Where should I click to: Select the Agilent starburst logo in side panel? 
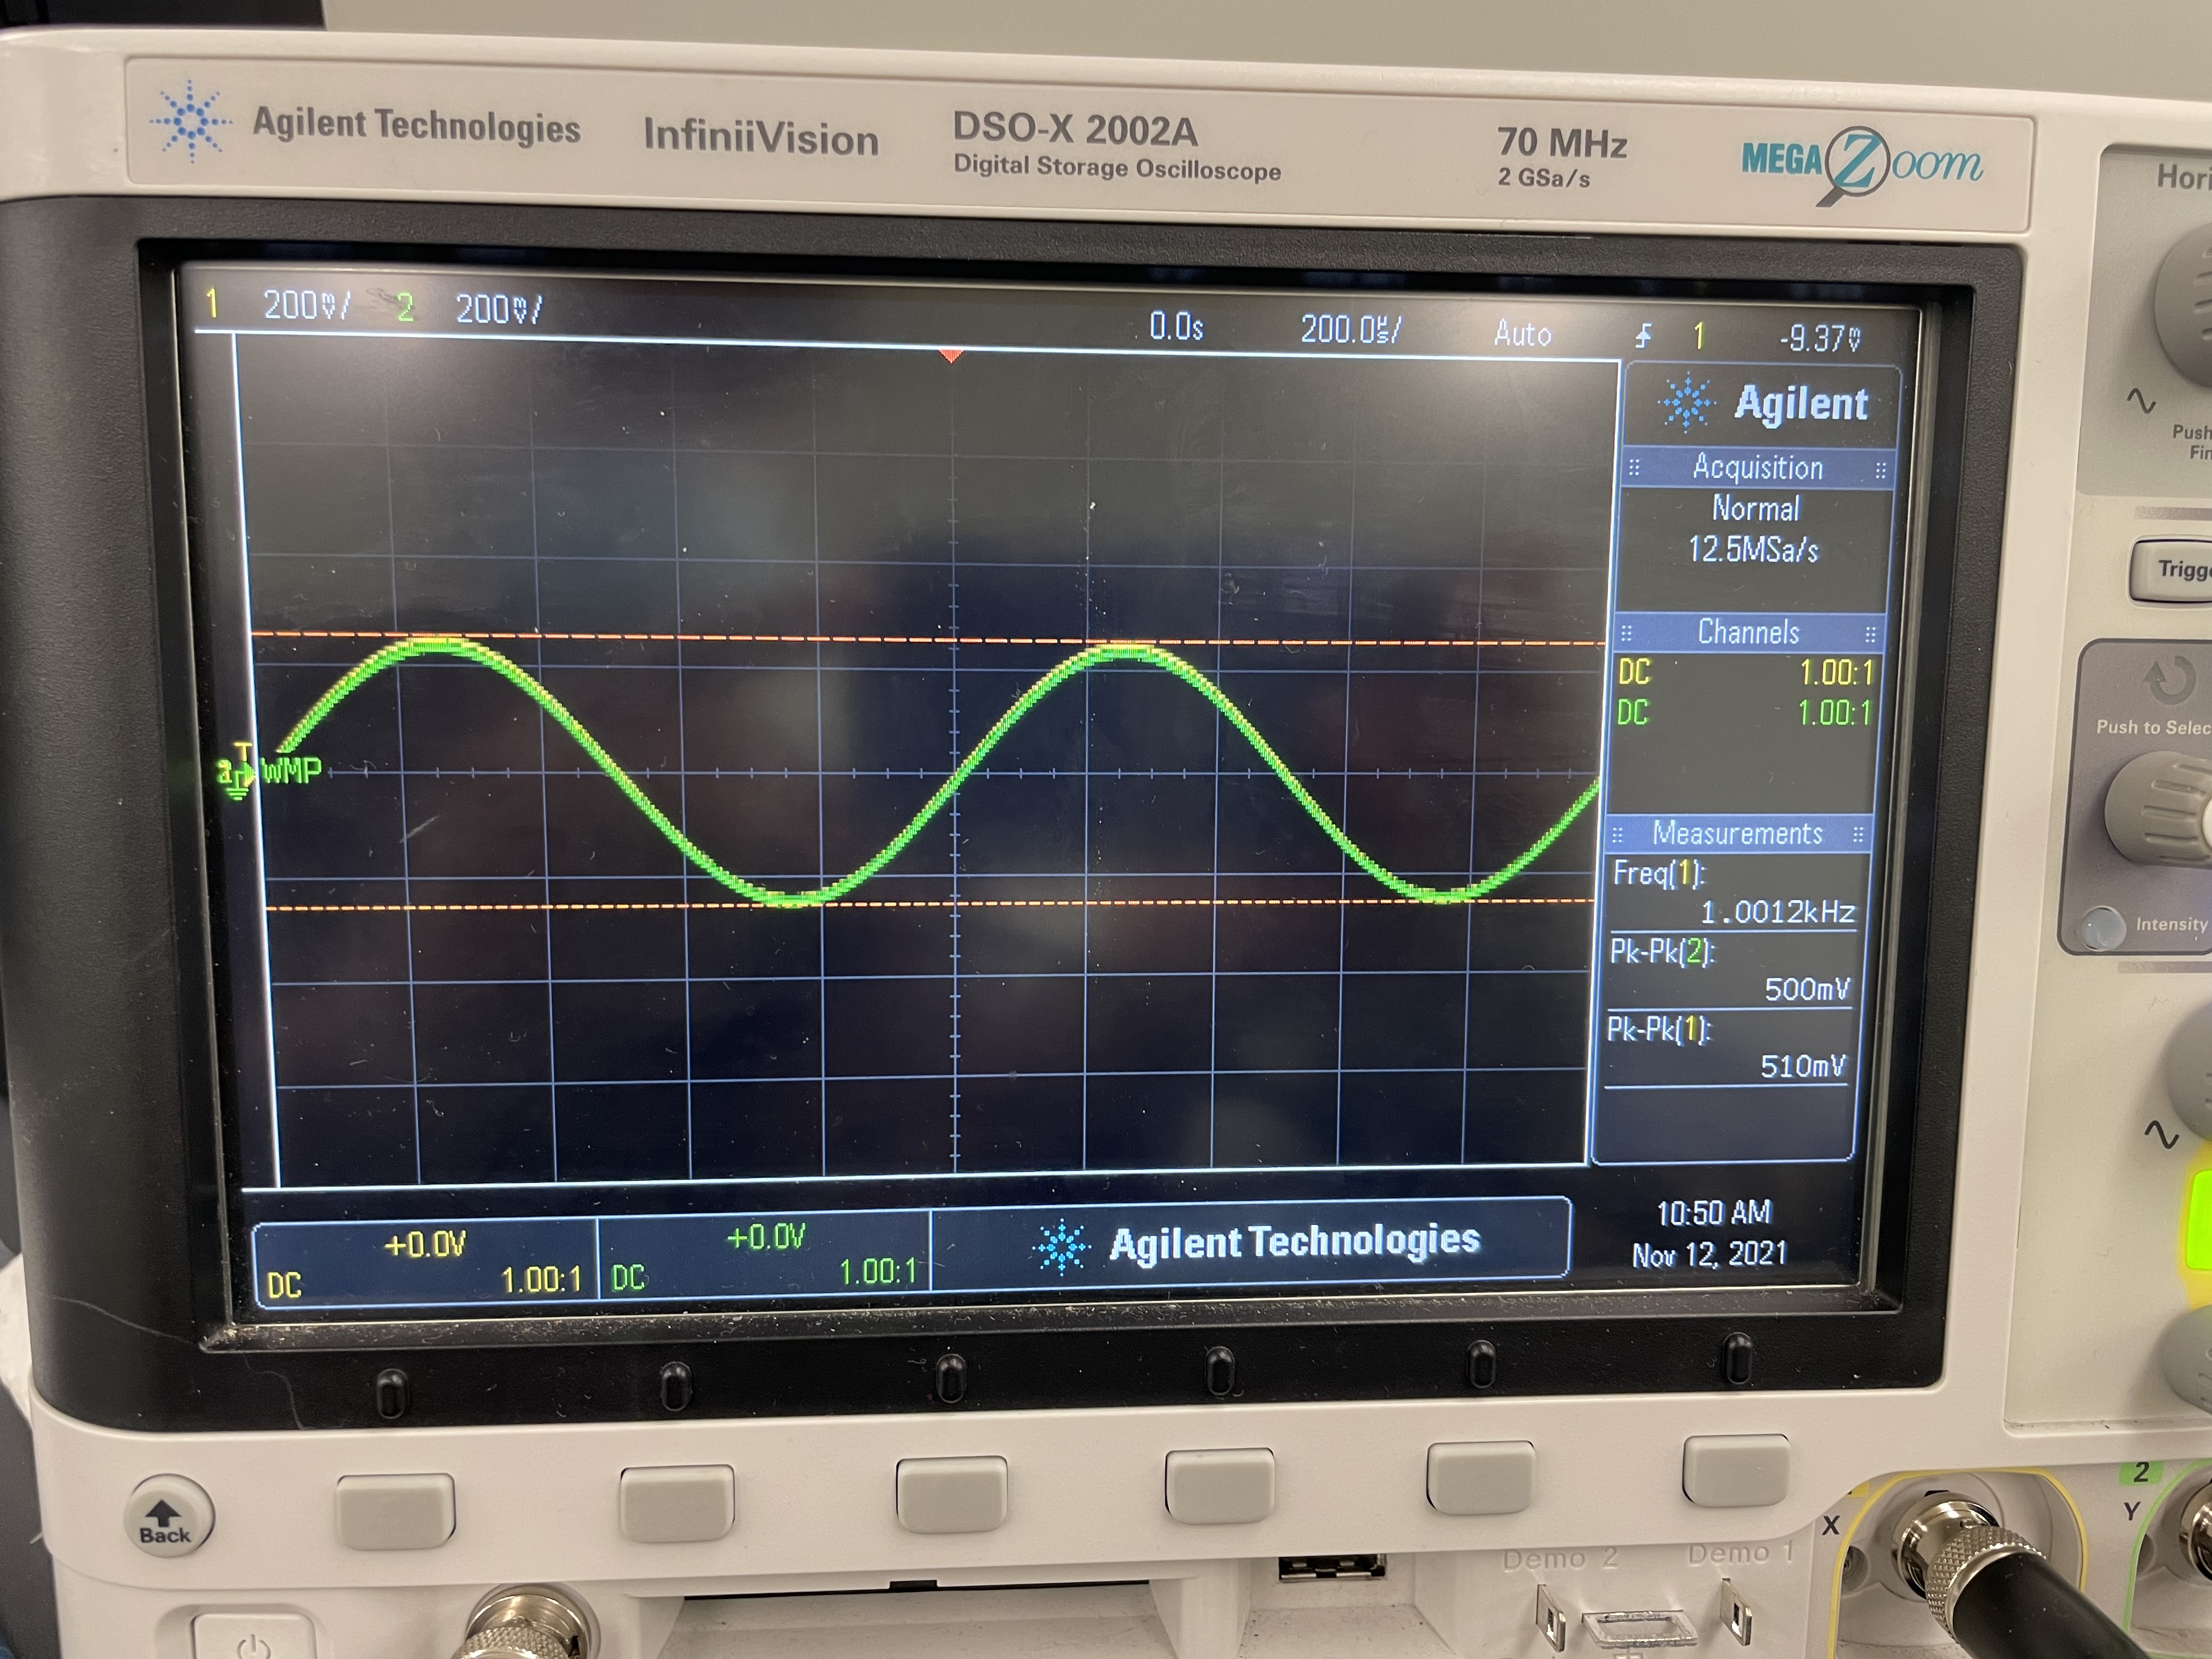click(x=1686, y=402)
